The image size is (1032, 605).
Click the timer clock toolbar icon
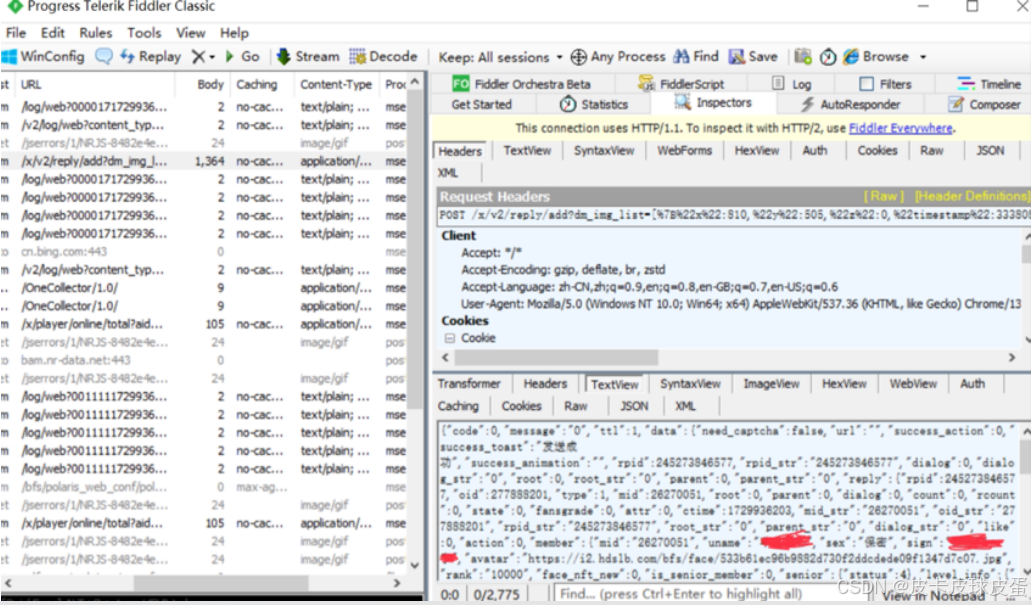pyautogui.click(x=828, y=57)
